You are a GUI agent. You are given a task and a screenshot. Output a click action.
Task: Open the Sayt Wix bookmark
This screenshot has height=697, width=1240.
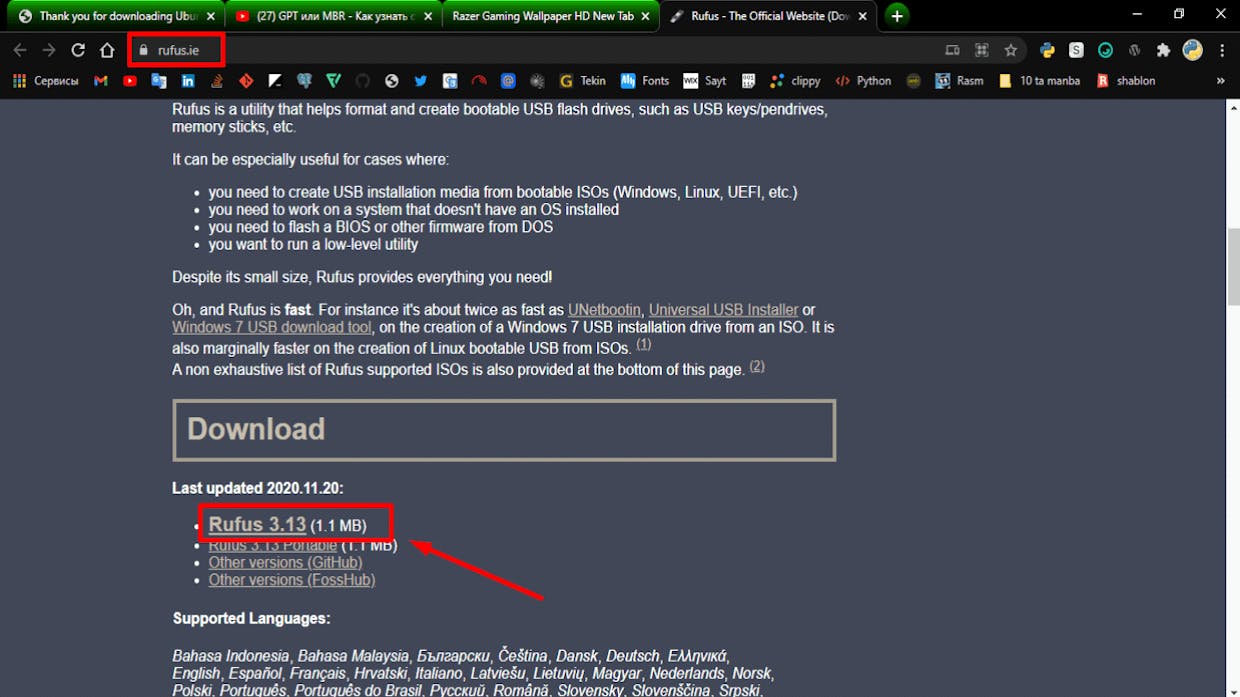(705, 81)
